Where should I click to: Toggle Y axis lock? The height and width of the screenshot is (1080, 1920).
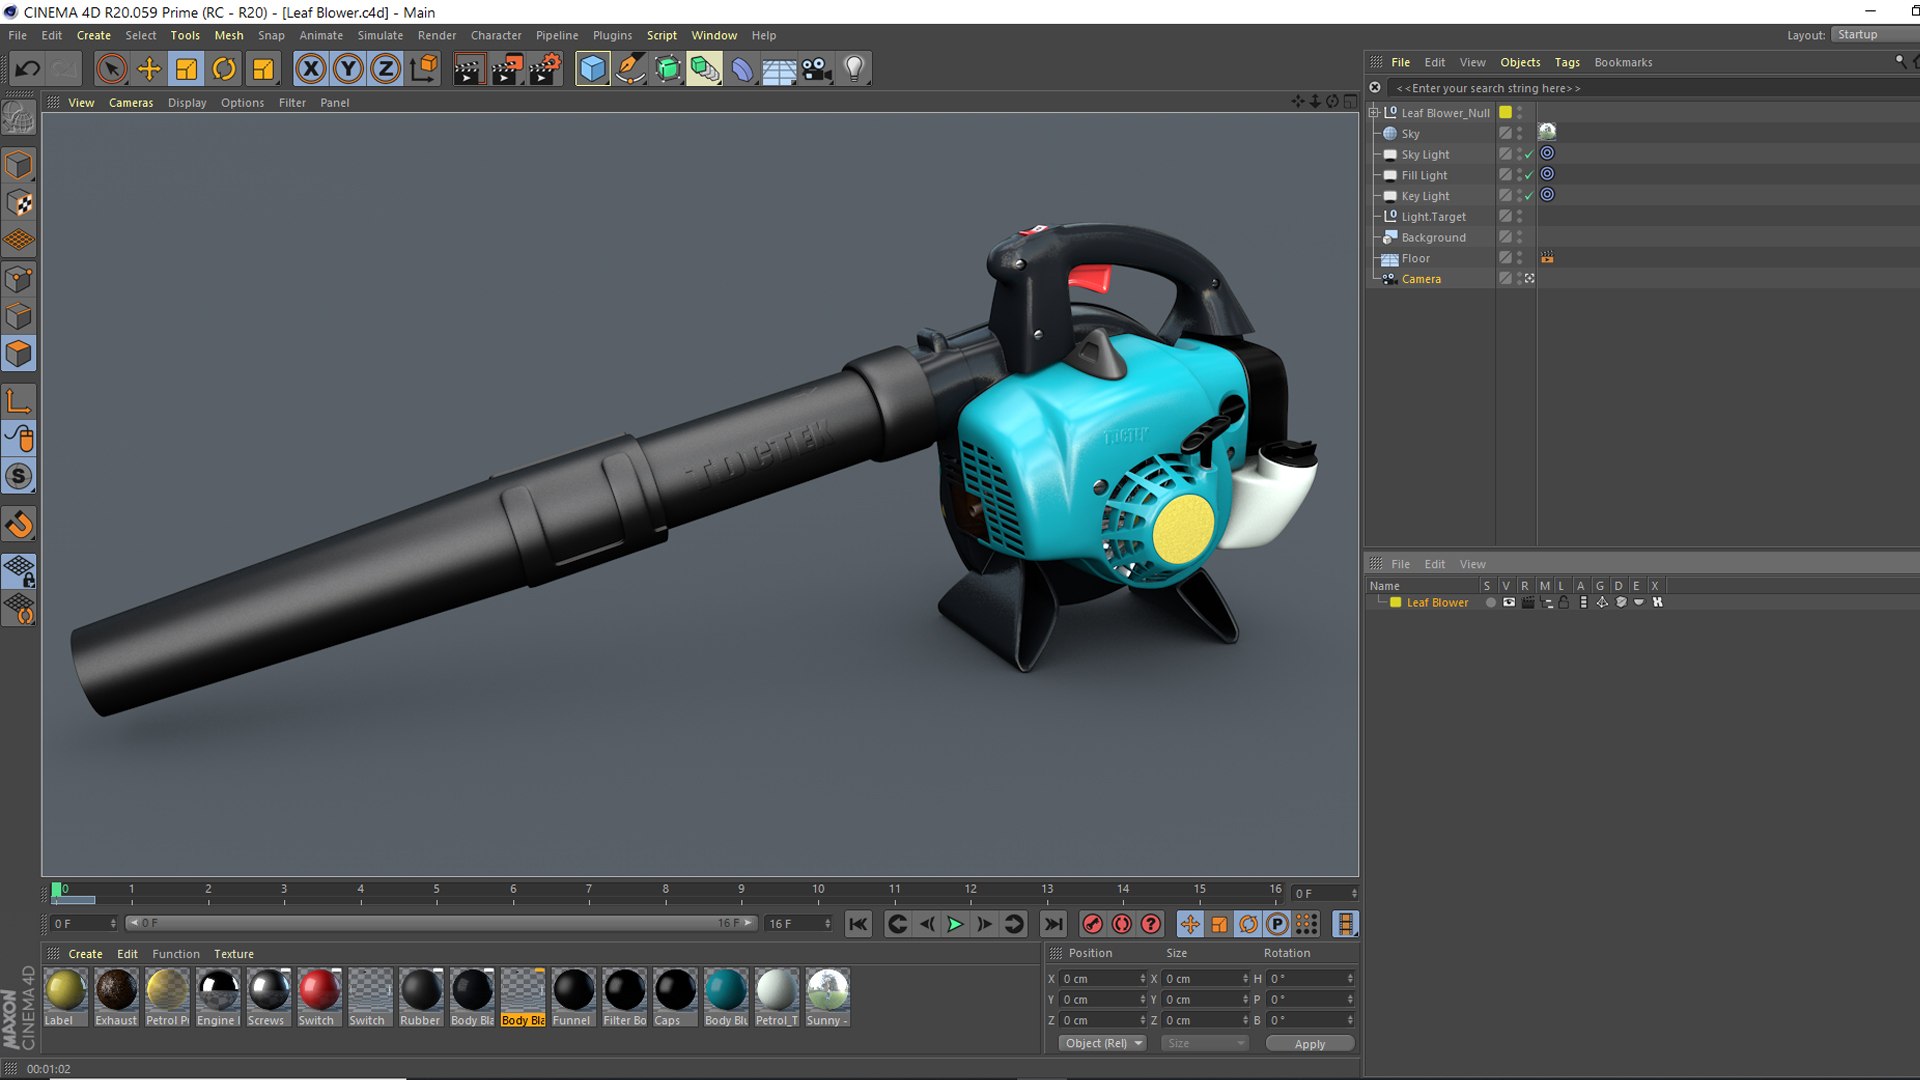tap(348, 69)
